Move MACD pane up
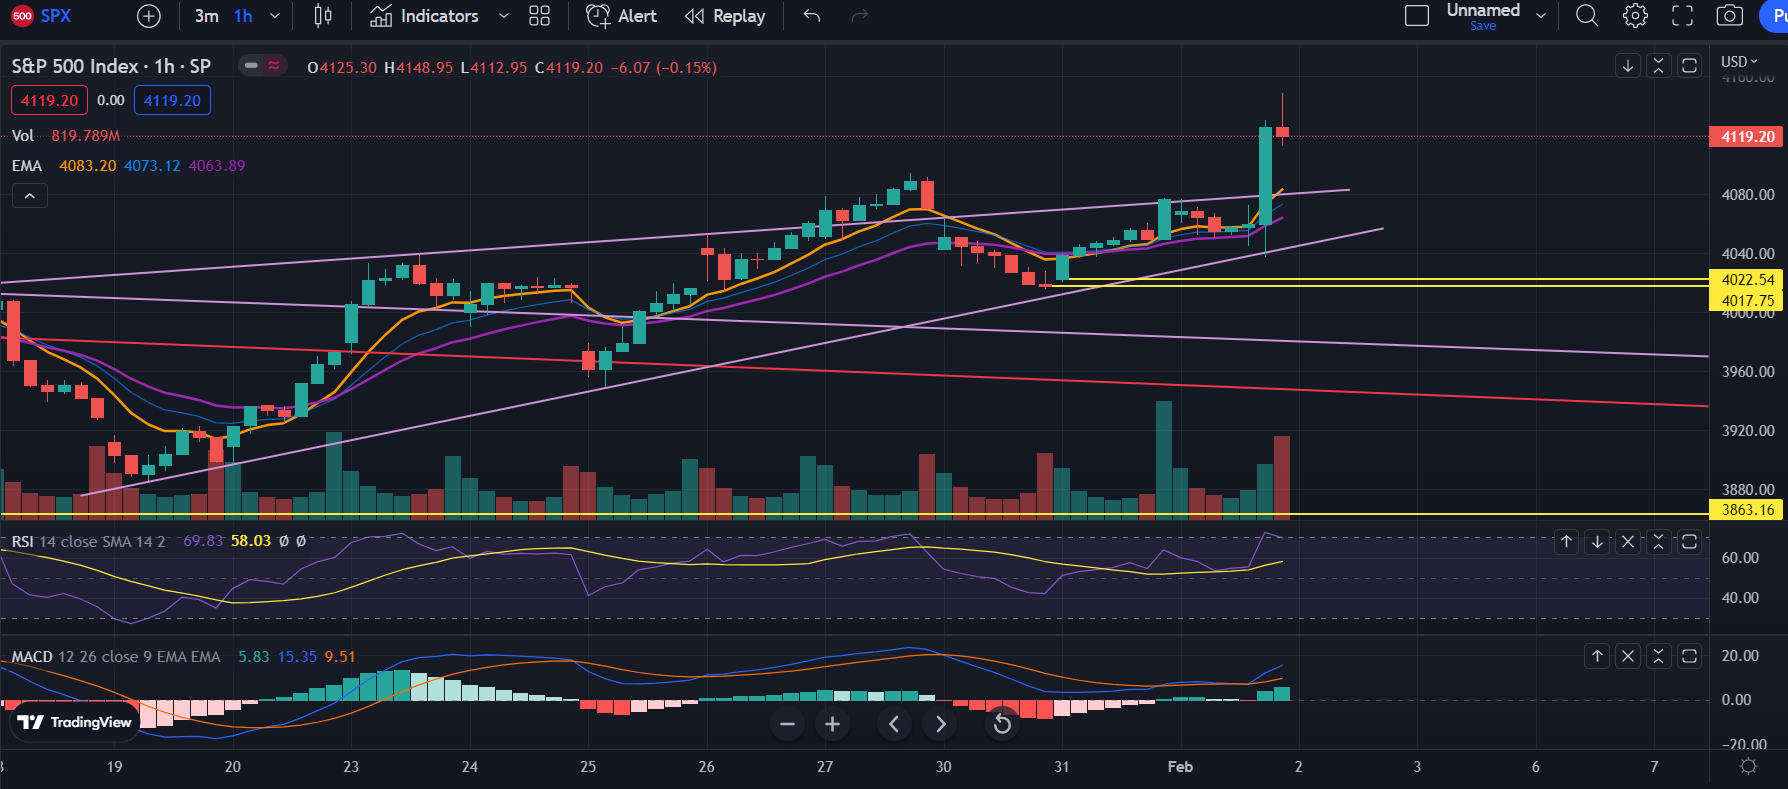This screenshot has height=789, width=1788. [x=1598, y=656]
